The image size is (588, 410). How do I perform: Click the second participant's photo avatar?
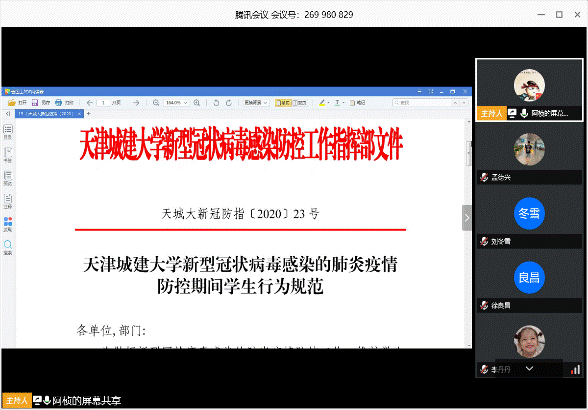click(529, 149)
